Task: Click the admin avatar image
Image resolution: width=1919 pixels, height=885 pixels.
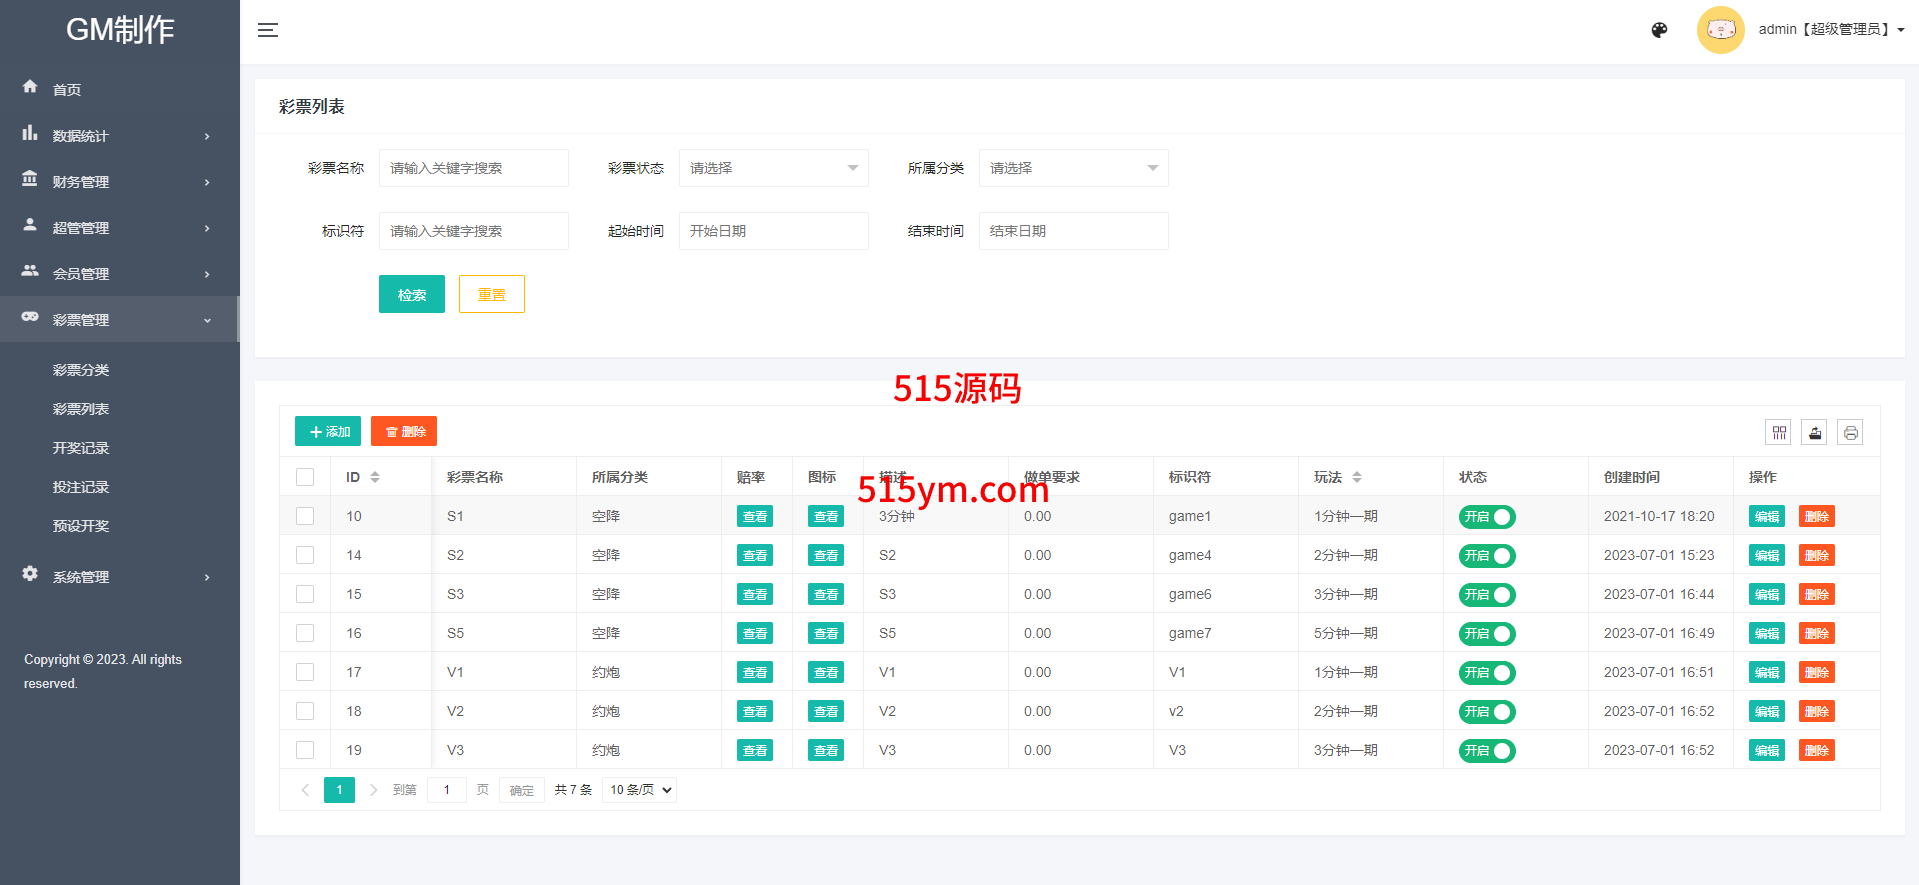Action: pyautogui.click(x=1720, y=30)
